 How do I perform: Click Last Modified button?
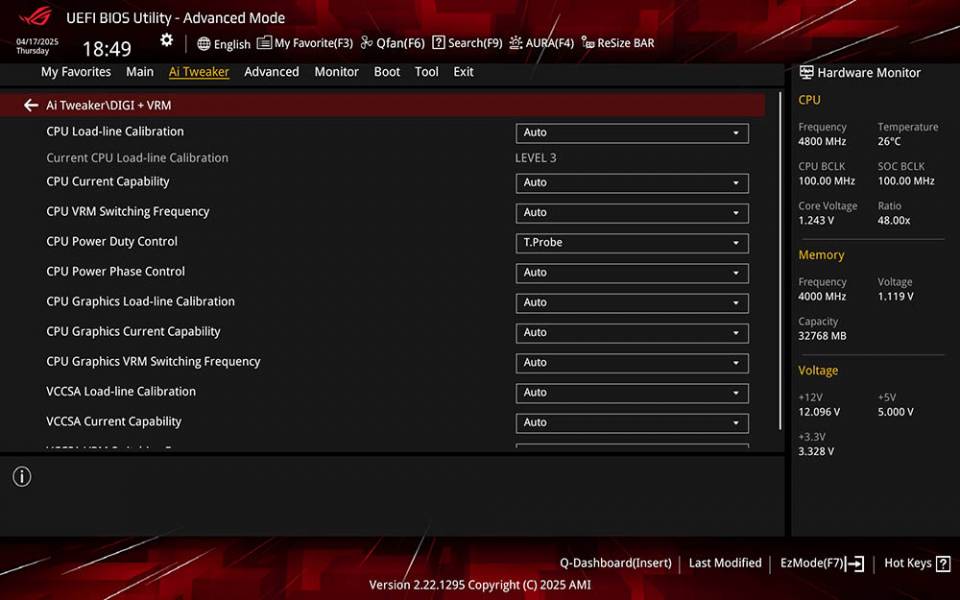725,563
